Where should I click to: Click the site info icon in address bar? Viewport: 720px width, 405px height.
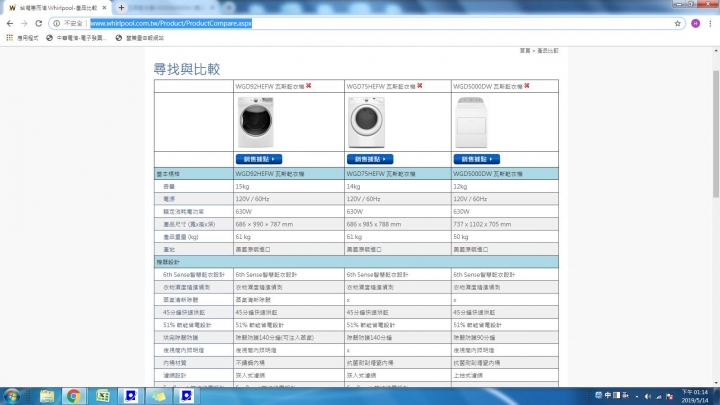pyautogui.click(x=56, y=23)
